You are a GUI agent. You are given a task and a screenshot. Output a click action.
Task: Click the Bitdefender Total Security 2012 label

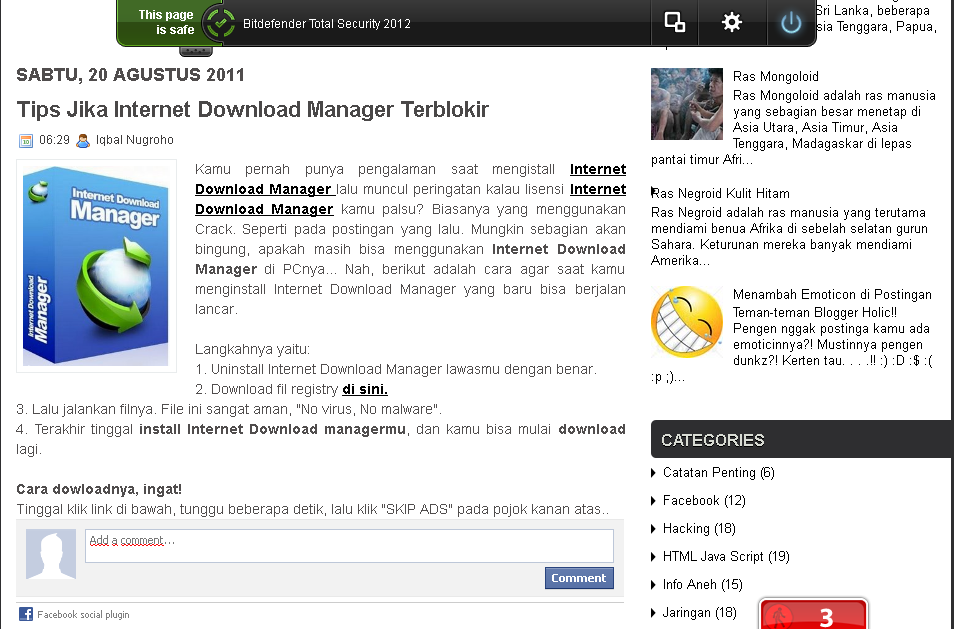tap(327, 24)
